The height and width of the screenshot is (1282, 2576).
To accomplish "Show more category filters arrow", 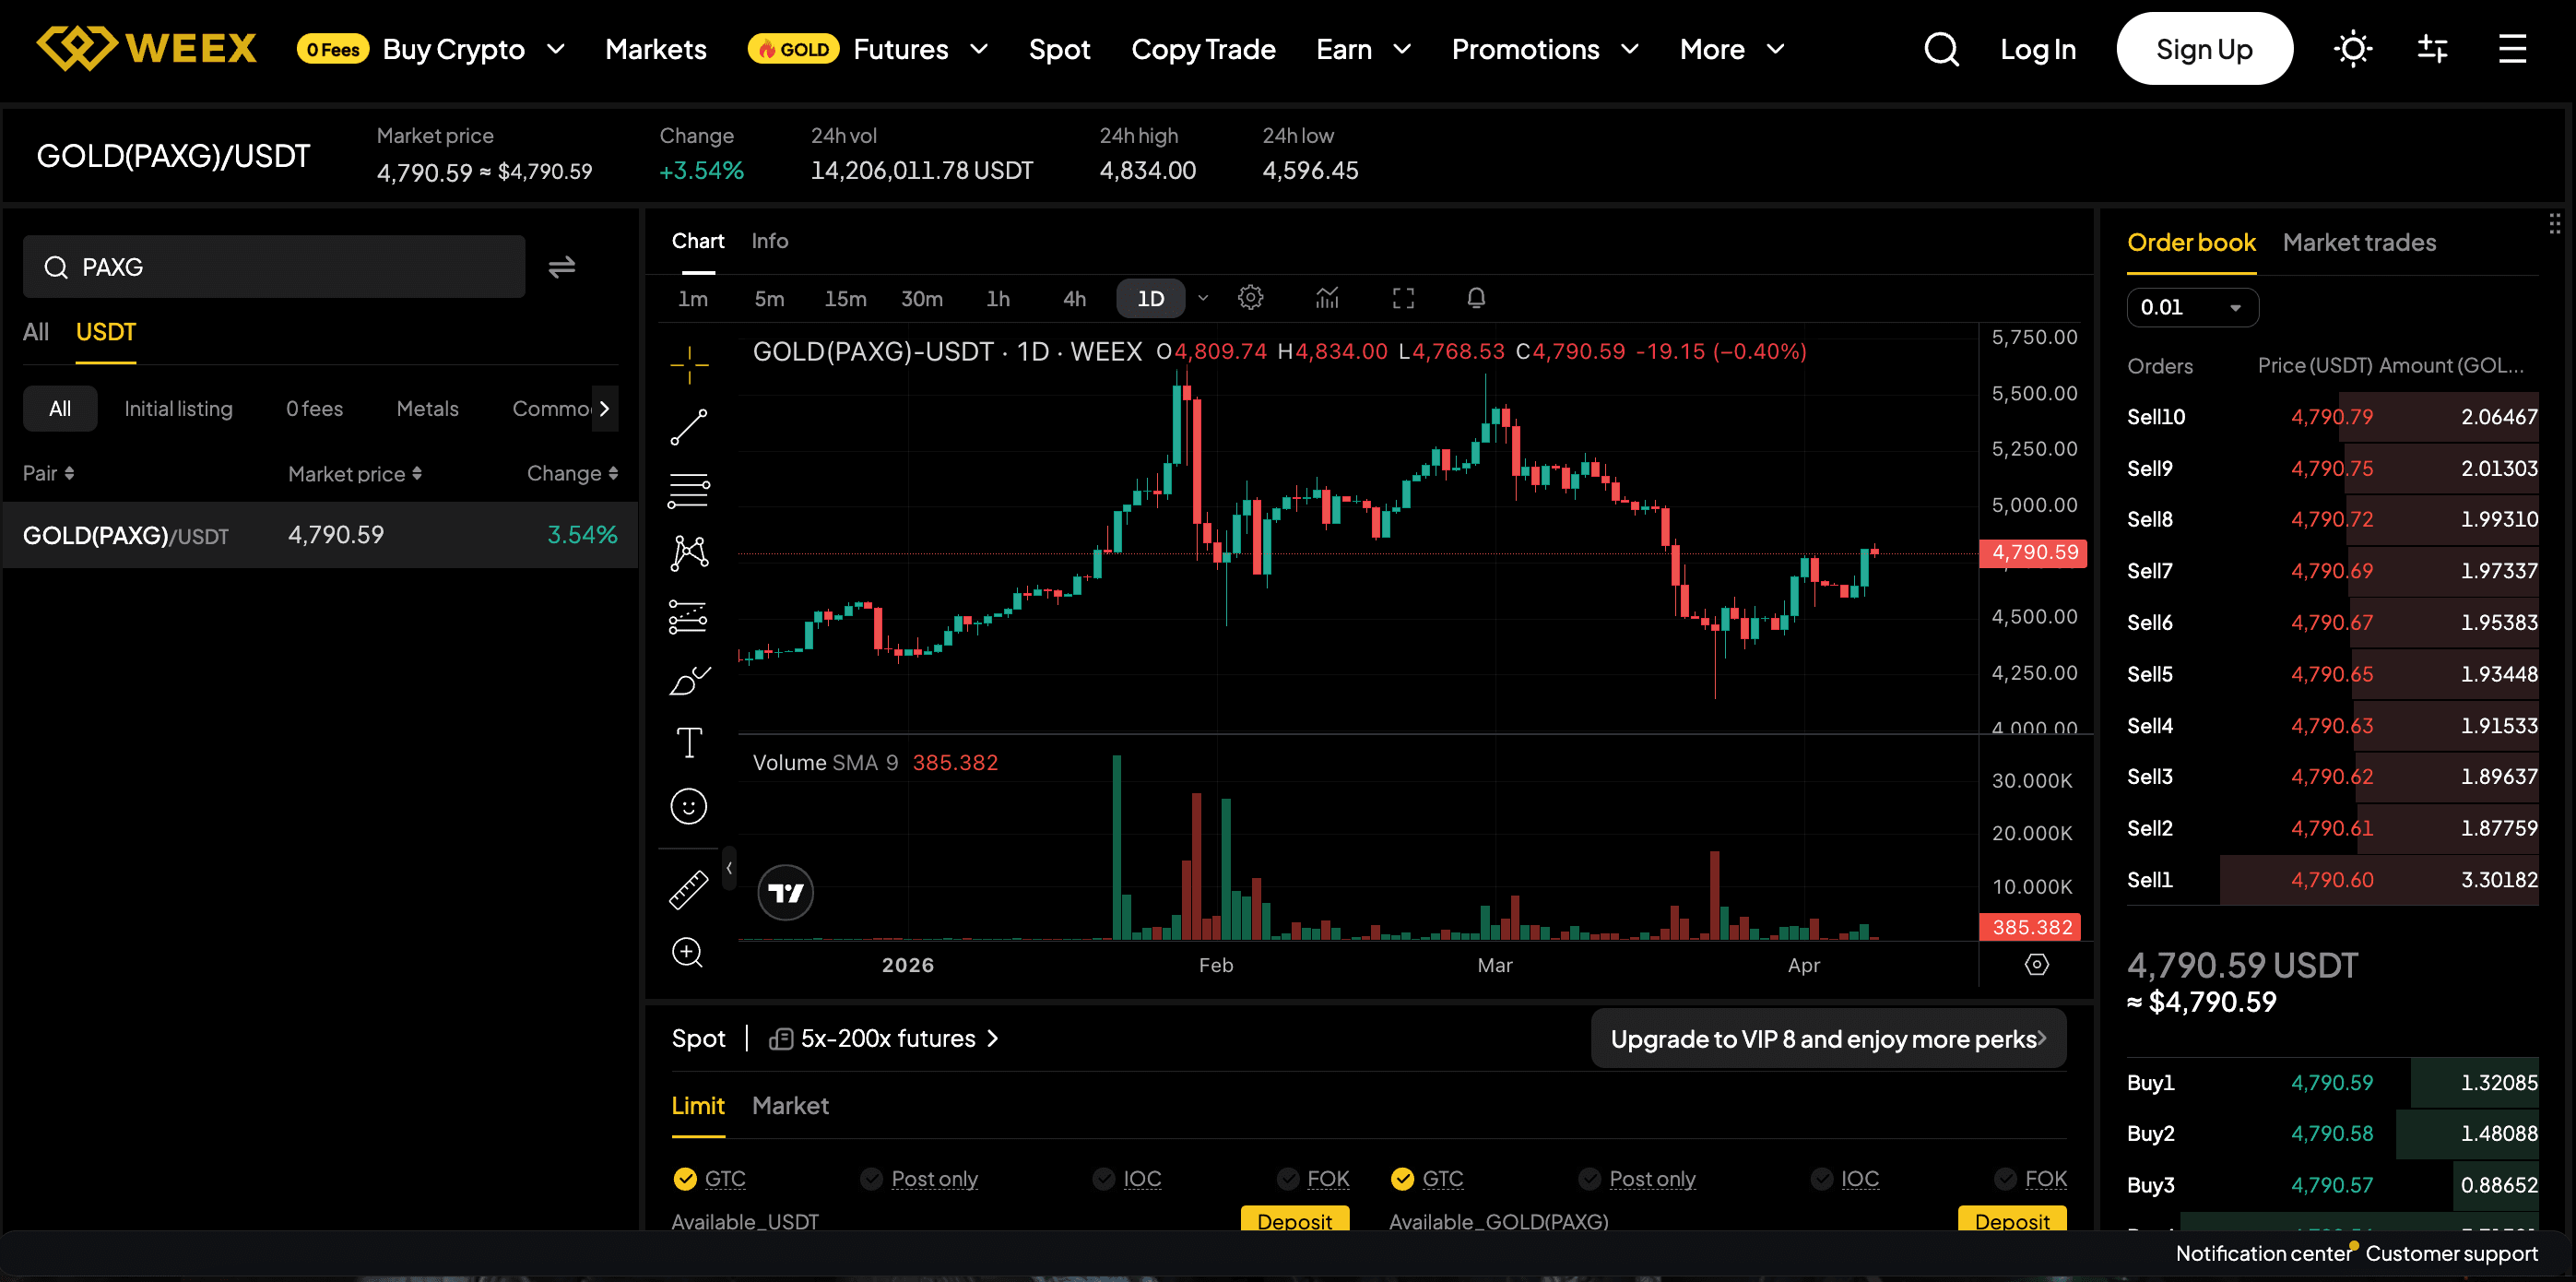I will [604, 408].
